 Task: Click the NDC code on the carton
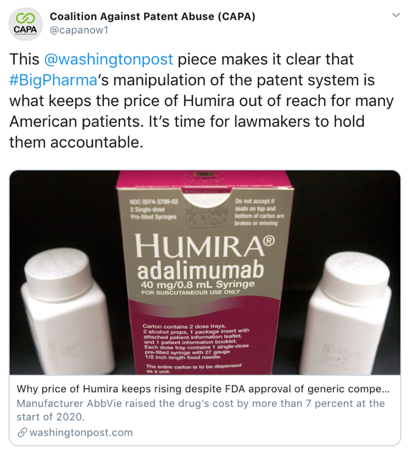pyautogui.click(x=154, y=202)
